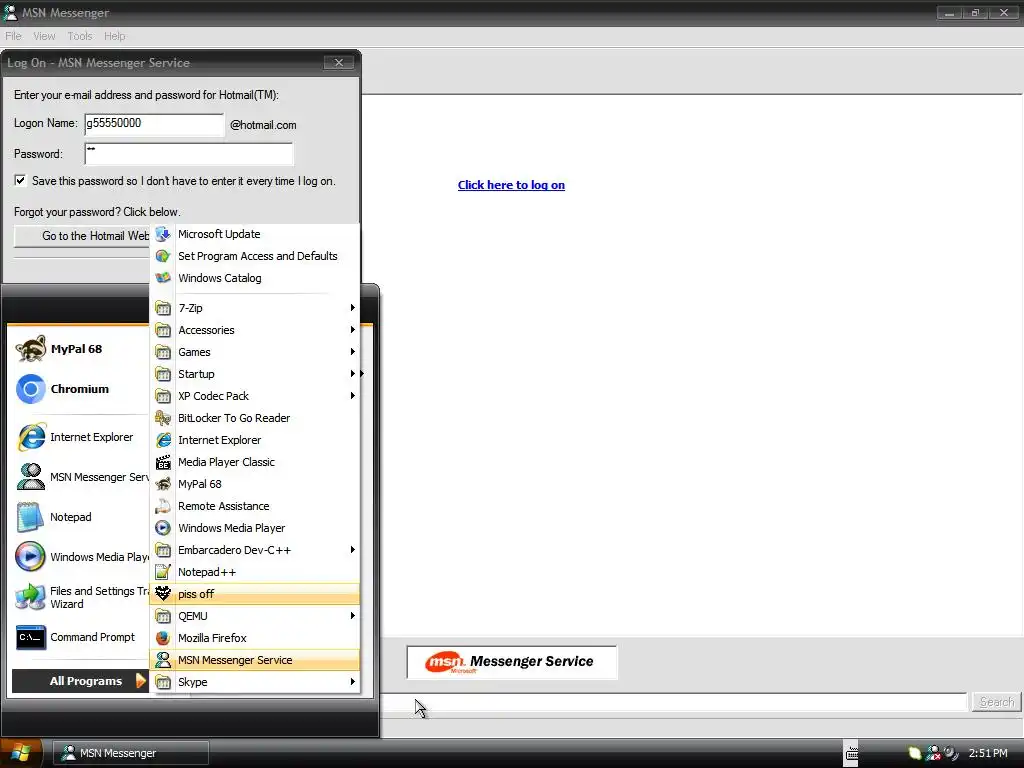Screen dimensions: 1024x768
Task: Click the Command Prompt icon
Action: [31, 637]
